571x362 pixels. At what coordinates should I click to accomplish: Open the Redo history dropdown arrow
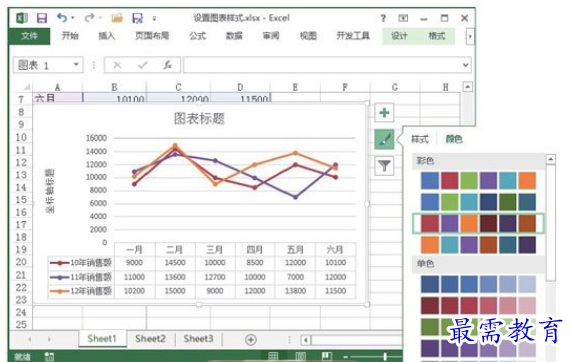pyautogui.click(x=100, y=17)
